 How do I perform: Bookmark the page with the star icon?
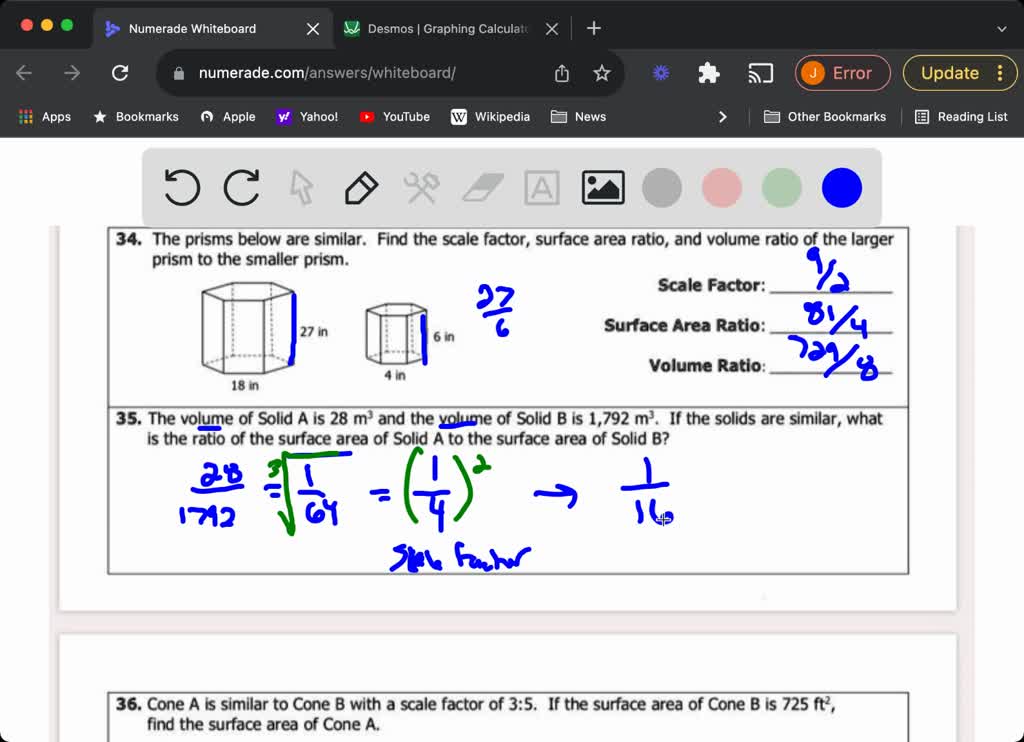tap(600, 73)
